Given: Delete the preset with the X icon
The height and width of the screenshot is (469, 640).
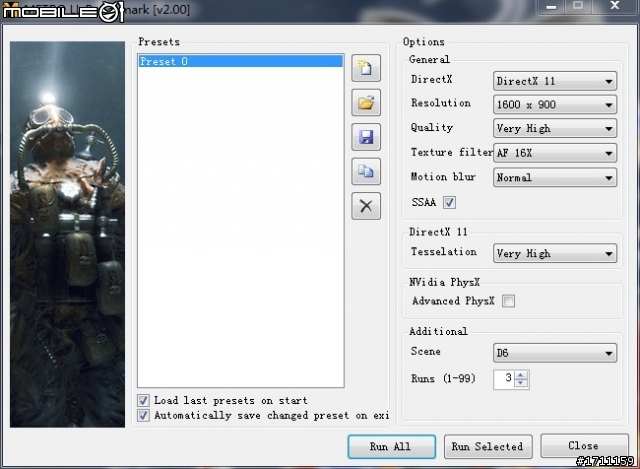Looking at the screenshot, I should pyautogui.click(x=366, y=206).
